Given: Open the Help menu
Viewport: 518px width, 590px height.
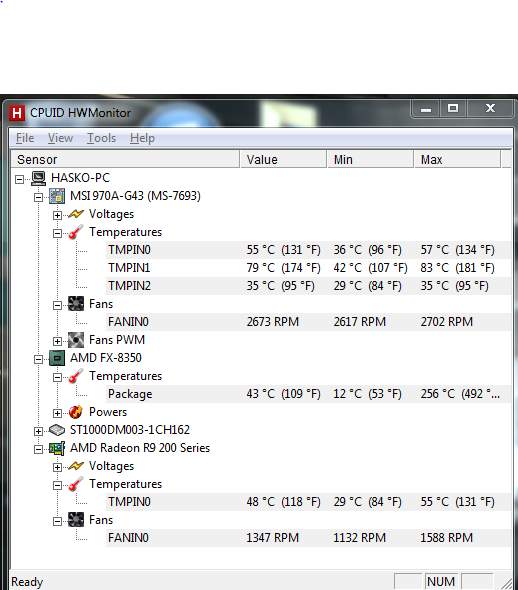Looking at the screenshot, I should 142,138.
